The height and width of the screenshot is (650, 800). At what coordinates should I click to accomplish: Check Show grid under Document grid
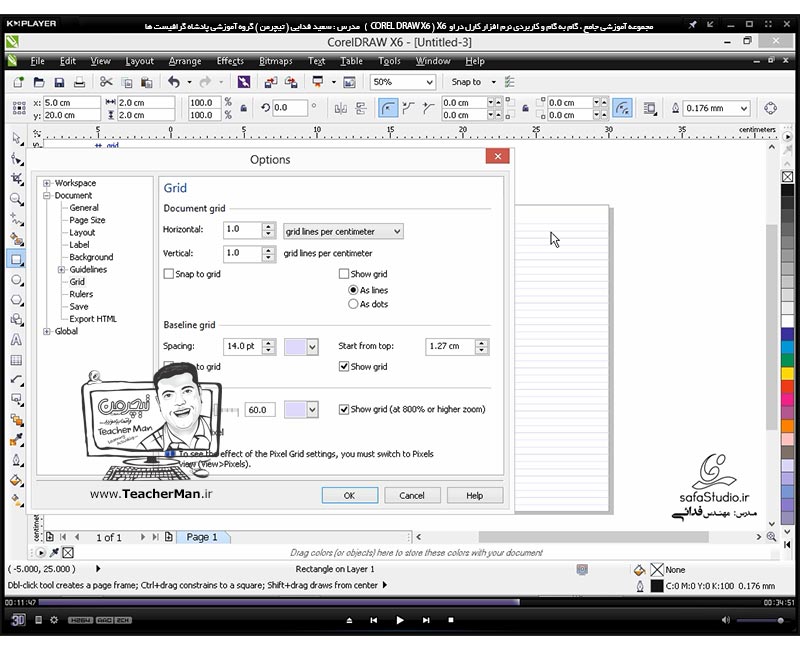pyautogui.click(x=344, y=274)
